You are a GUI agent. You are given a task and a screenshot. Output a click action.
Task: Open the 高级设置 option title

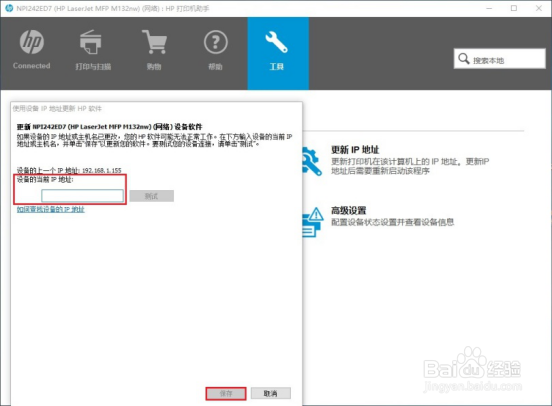point(349,211)
